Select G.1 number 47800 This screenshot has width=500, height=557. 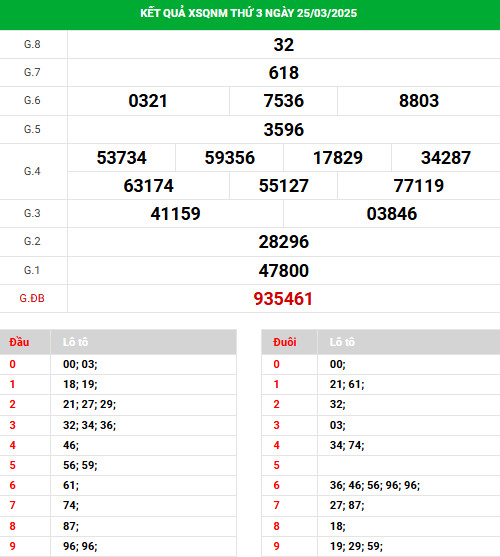pyautogui.click(x=284, y=271)
